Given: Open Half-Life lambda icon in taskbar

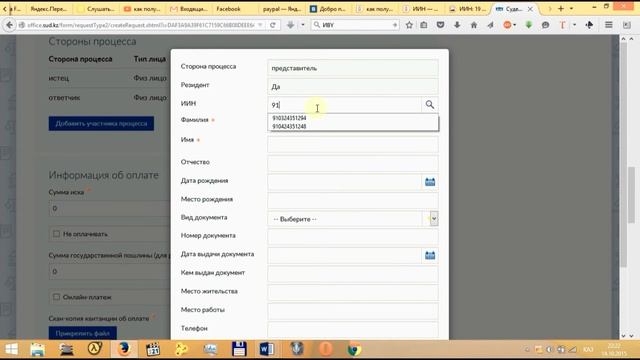Looking at the screenshot, I should [x=95, y=349].
